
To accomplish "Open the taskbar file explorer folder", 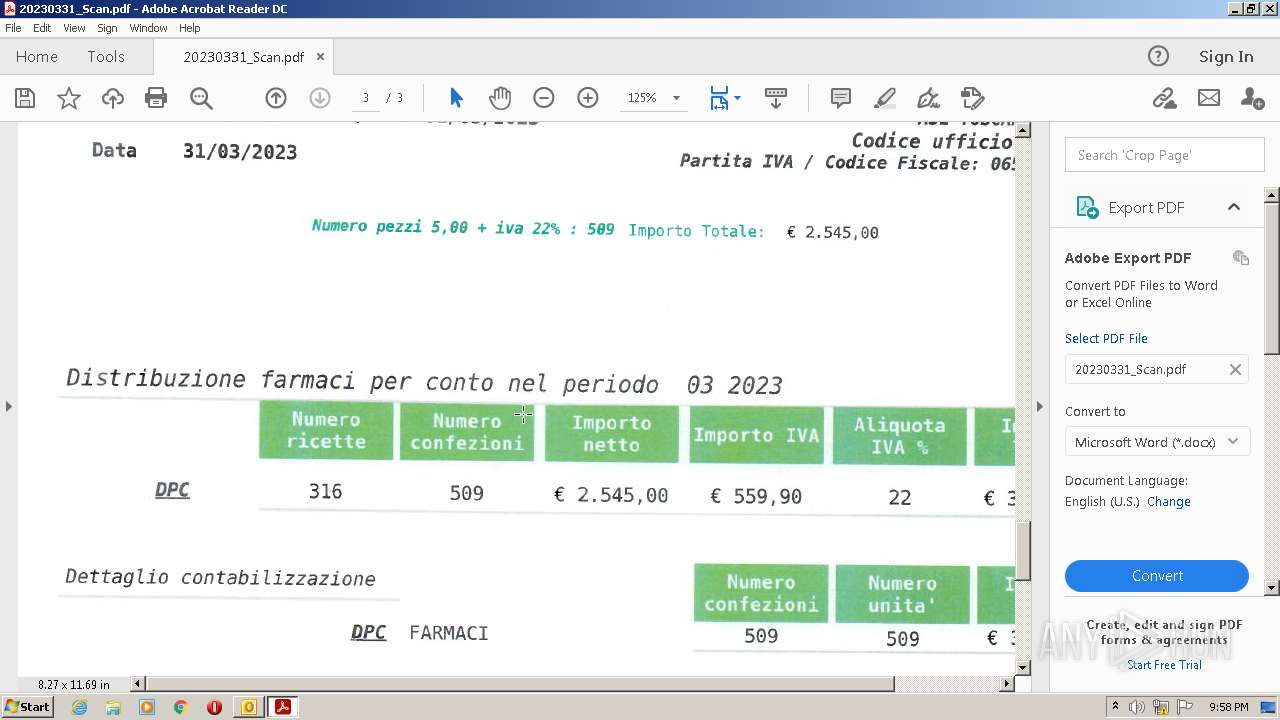I will (x=113, y=707).
